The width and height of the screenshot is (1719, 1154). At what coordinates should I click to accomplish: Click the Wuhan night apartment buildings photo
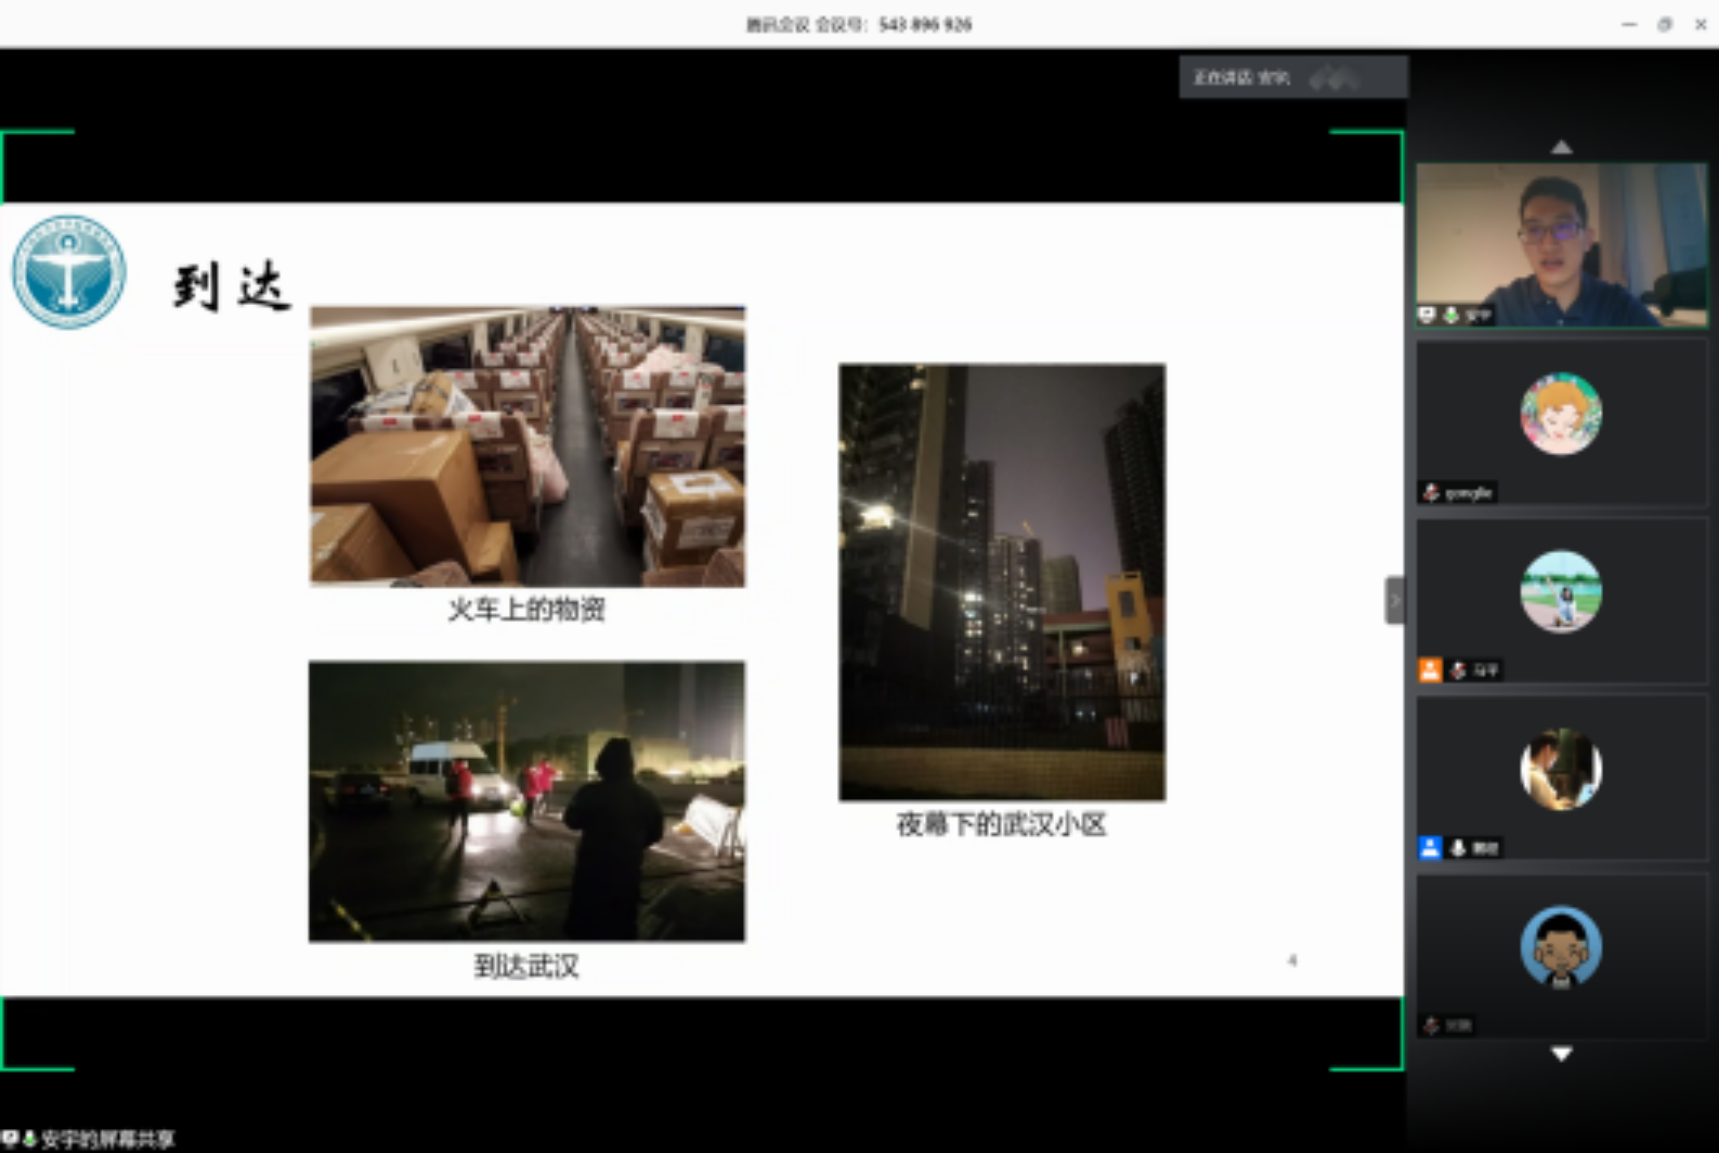click(x=1001, y=582)
